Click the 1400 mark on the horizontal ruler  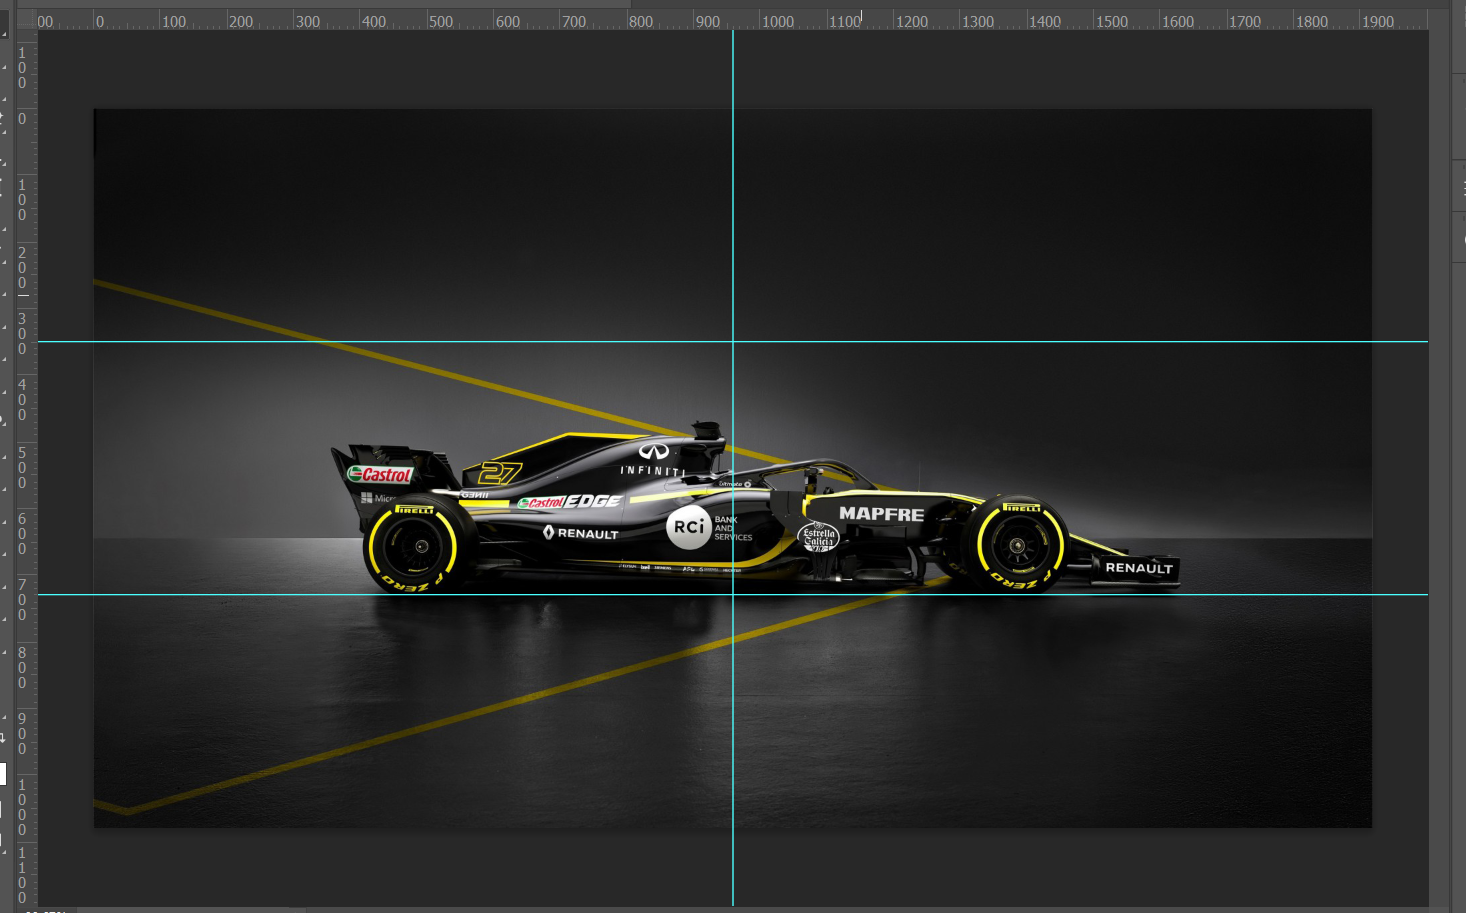coord(1045,21)
